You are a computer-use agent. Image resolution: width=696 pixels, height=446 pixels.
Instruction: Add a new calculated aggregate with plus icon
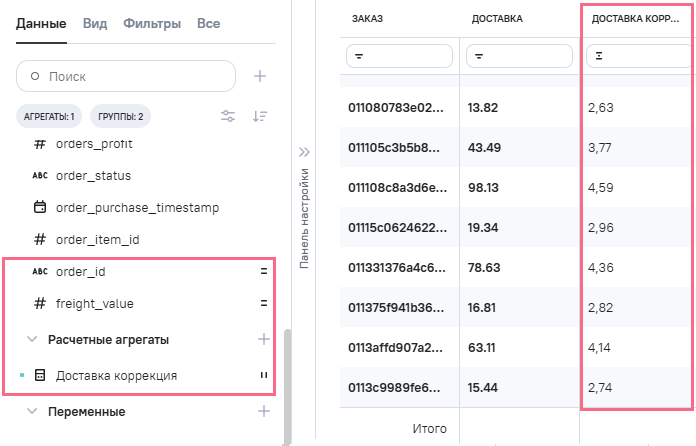[264, 339]
